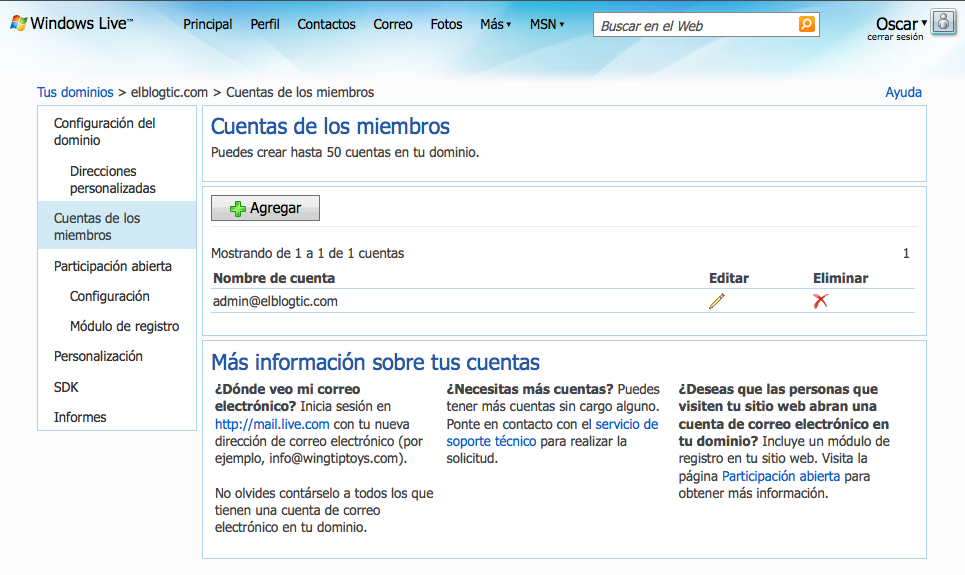This screenshot has width=965, height=575.
Task: Click the 'Cuentas de los miembros' page heading
Action: tap(330, 126)
